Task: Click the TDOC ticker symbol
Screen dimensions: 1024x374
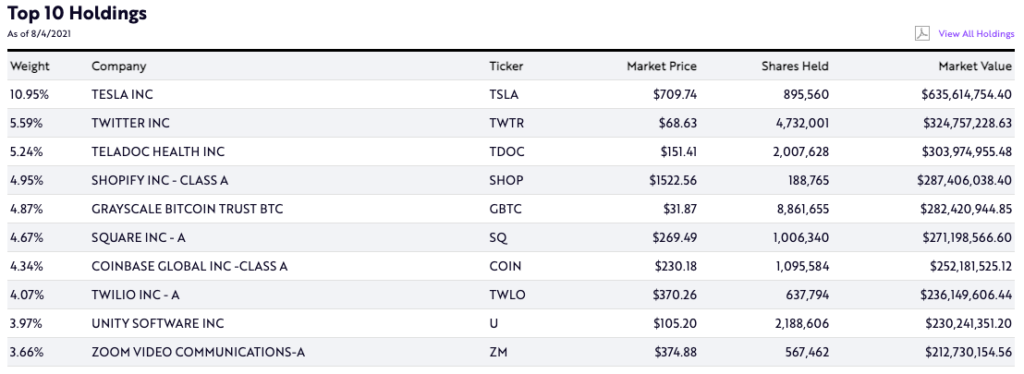Action: tap(506, 152)
